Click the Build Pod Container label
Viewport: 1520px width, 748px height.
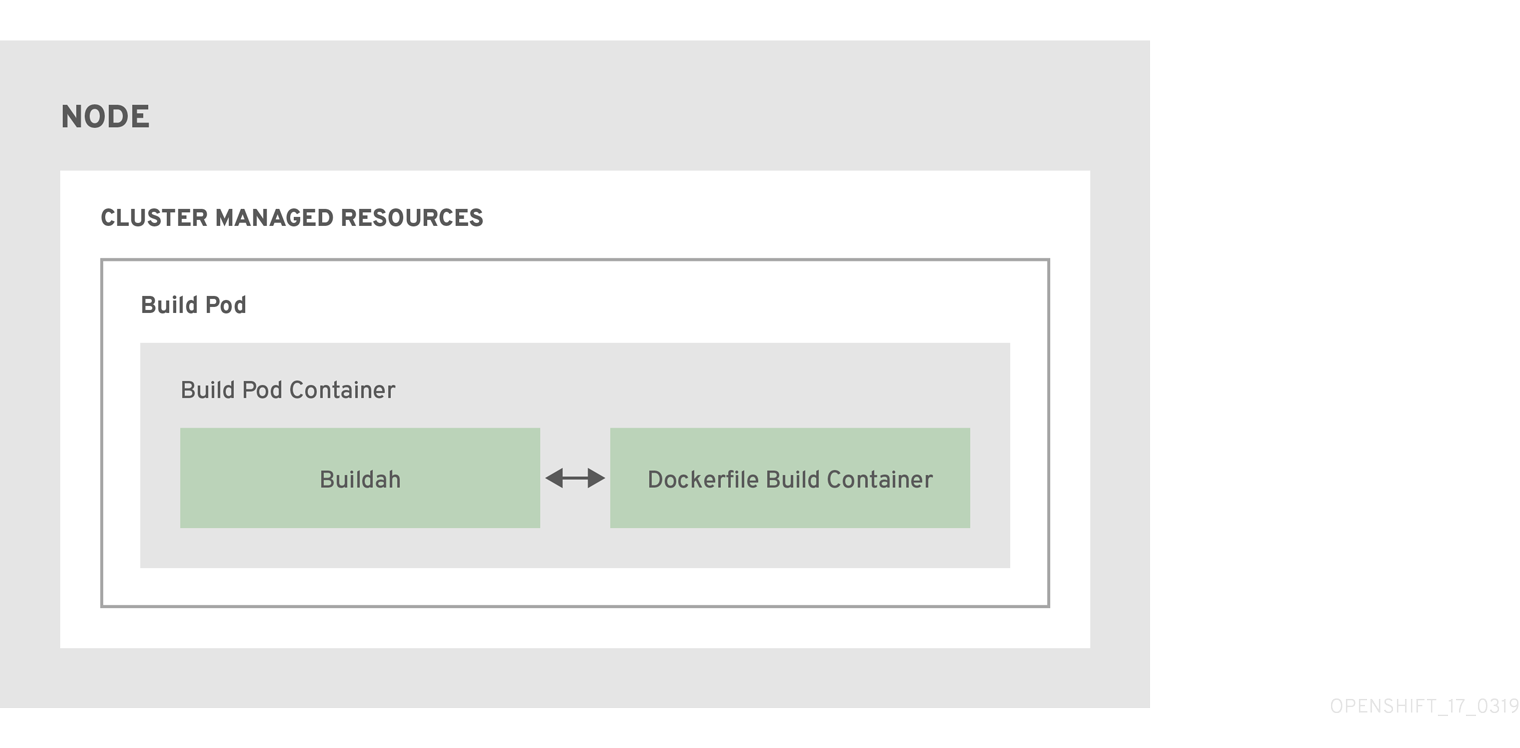tap(288, 390)
